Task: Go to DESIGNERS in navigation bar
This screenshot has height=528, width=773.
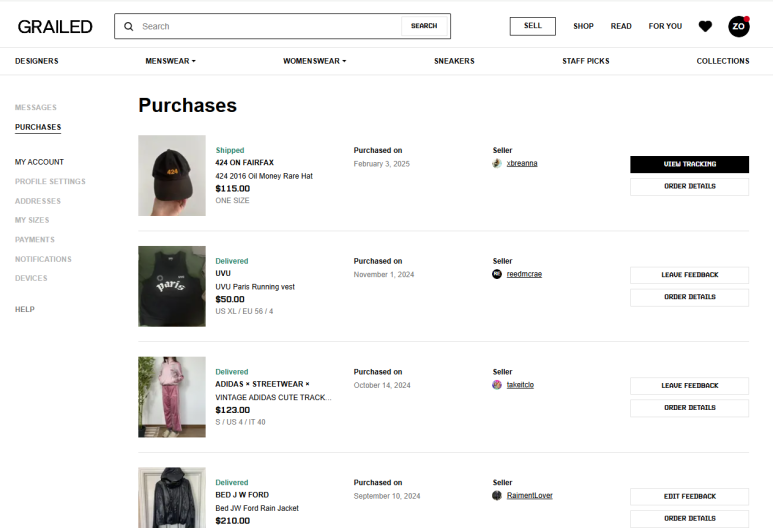Action: coord(36,61)
